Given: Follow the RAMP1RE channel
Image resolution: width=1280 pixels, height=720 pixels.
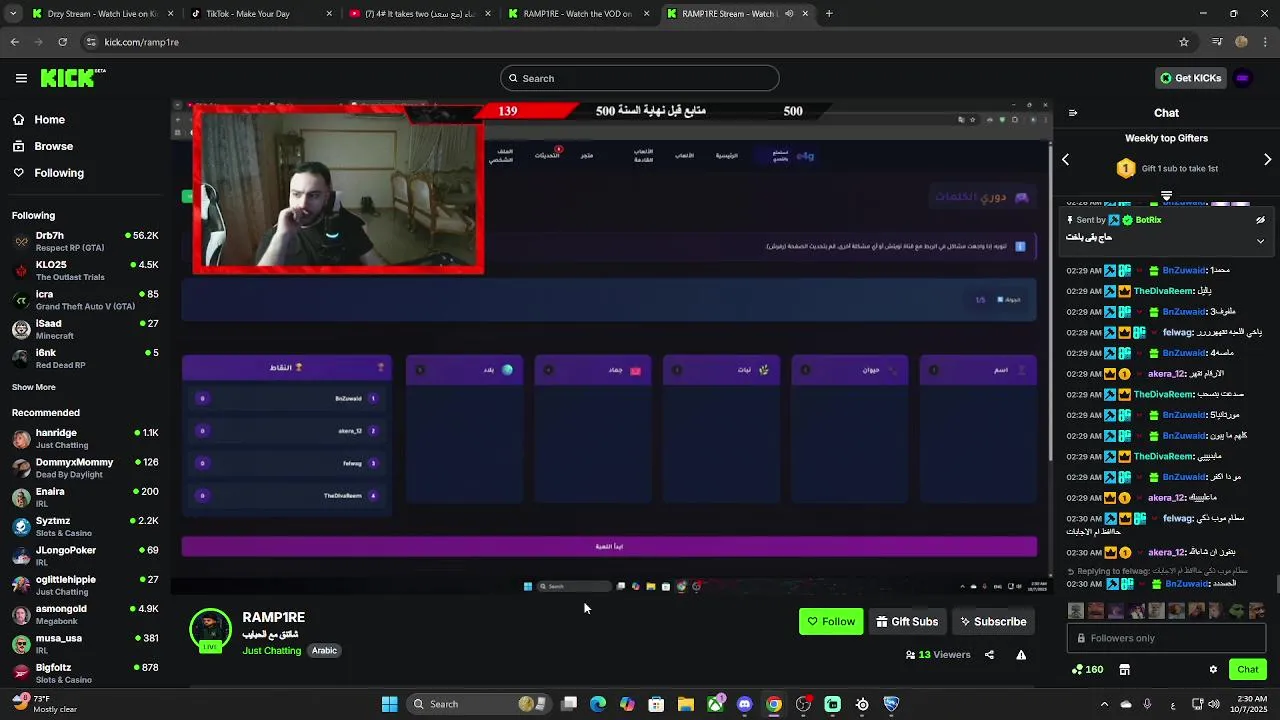Looking at the screenshot, I should click(x=831, y=621).
